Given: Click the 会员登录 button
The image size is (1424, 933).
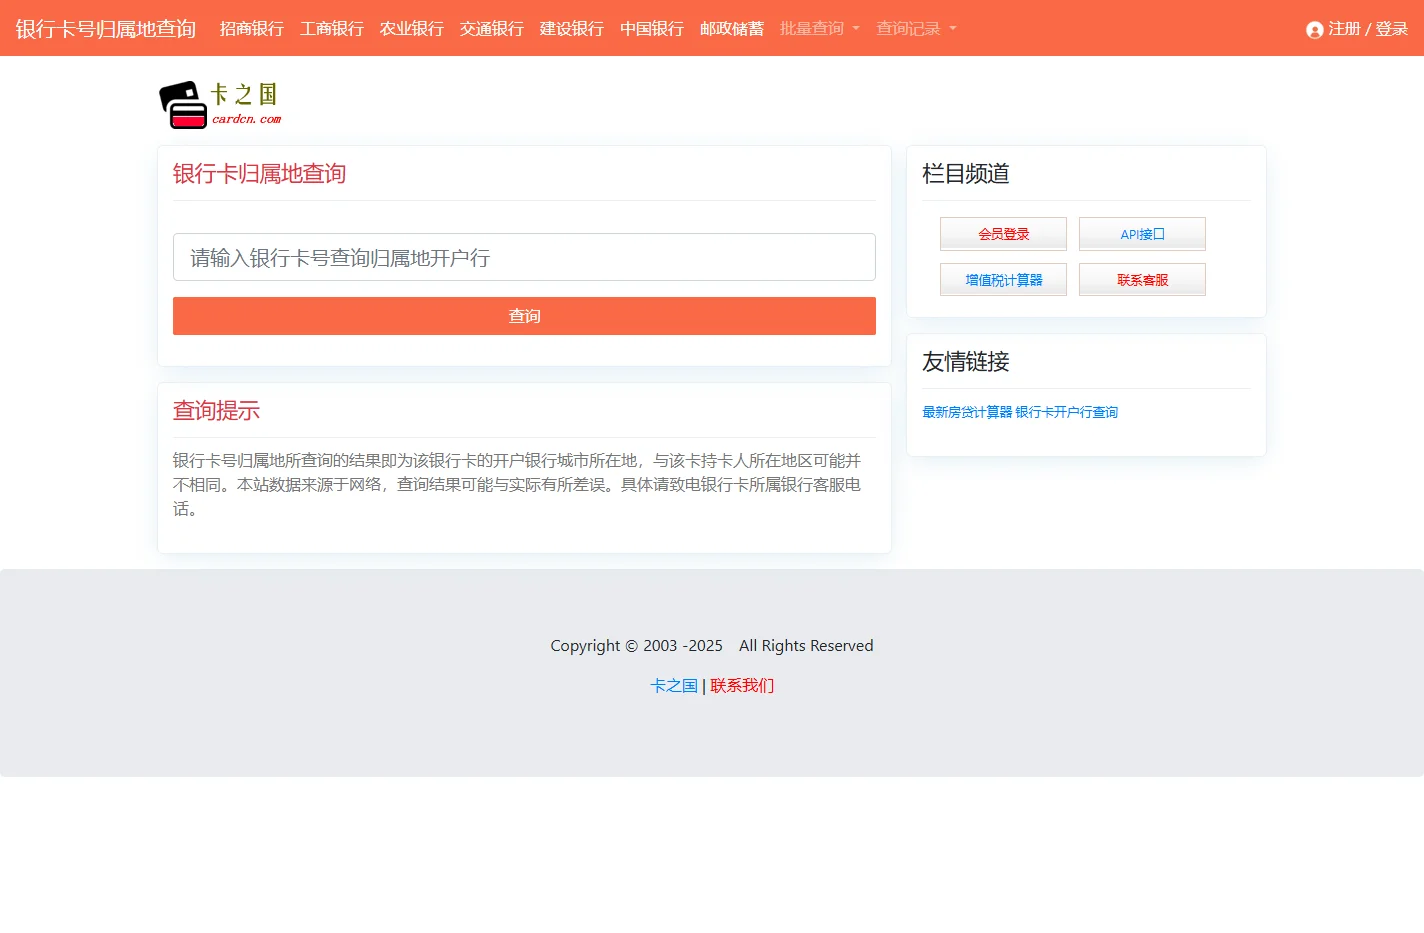Looking at the screenshot, I should tap(1003, 234).
